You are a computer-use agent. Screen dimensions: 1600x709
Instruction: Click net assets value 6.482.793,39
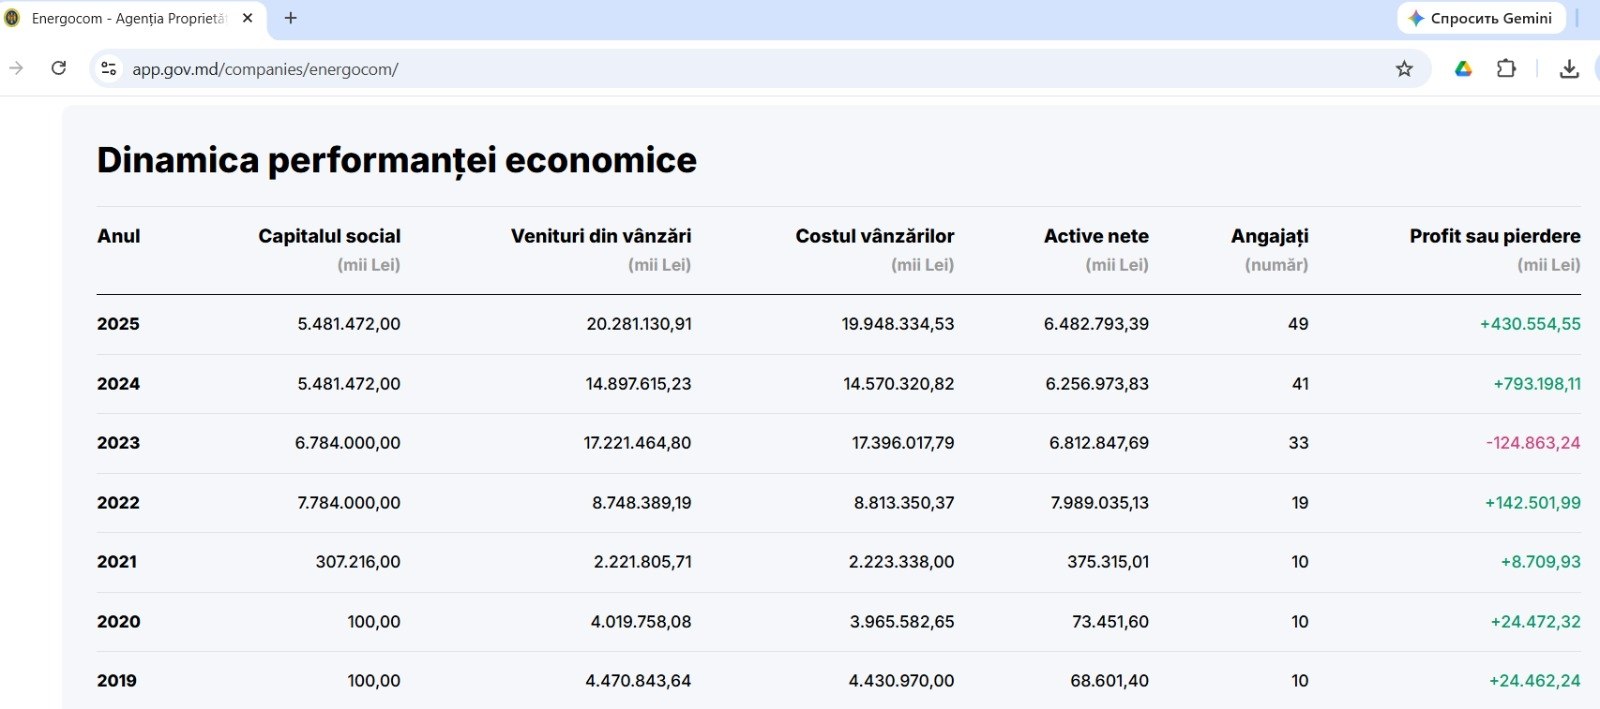click(1096, 324)
